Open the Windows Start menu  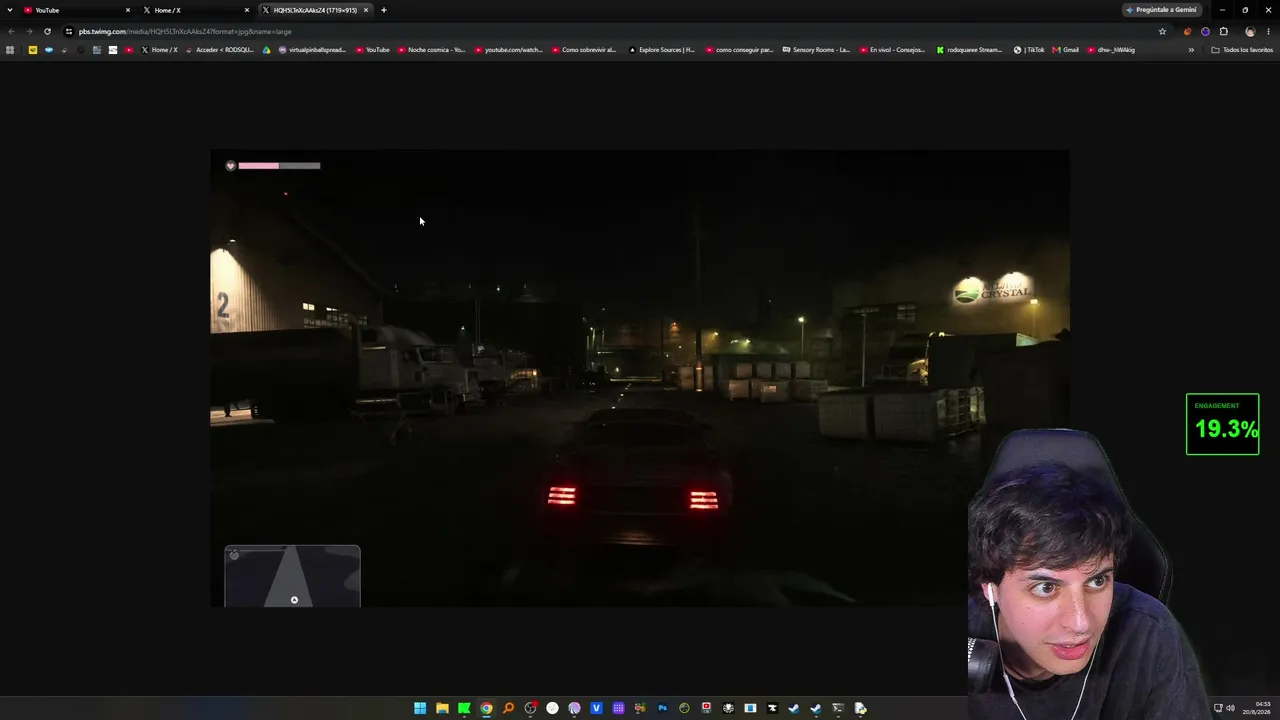(420, 708)
